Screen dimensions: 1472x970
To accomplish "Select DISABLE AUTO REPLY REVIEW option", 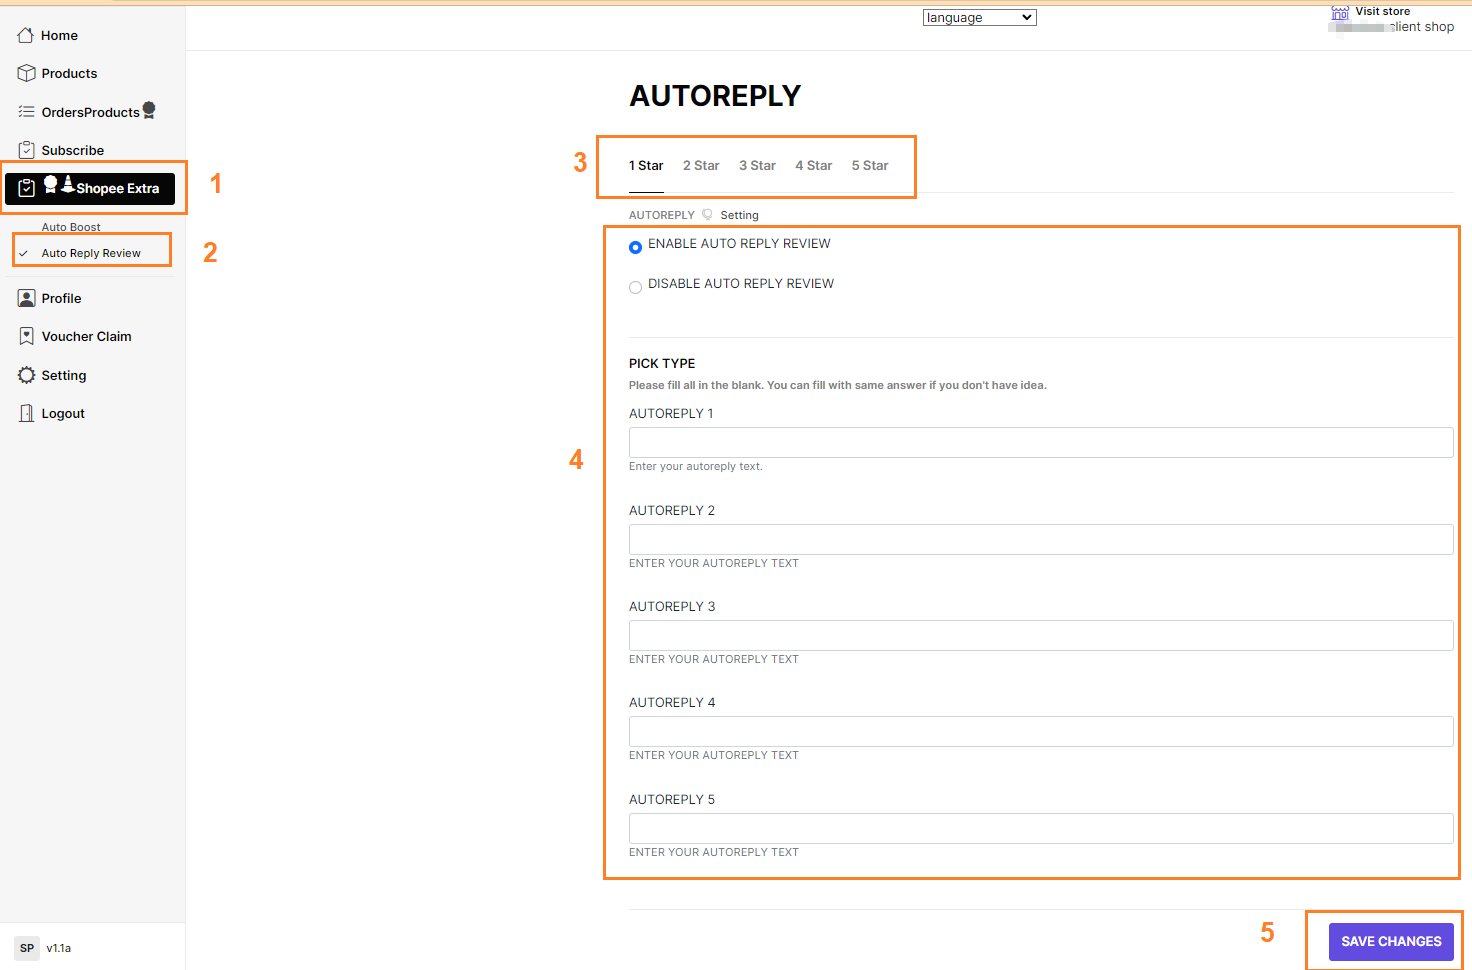I will 635,287.
